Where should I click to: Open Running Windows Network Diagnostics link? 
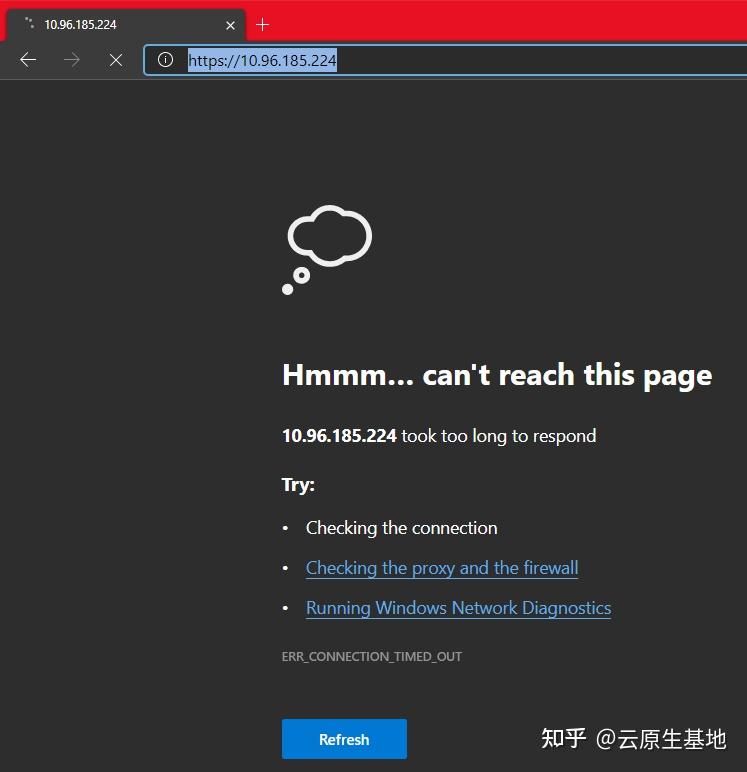point(458,608)
